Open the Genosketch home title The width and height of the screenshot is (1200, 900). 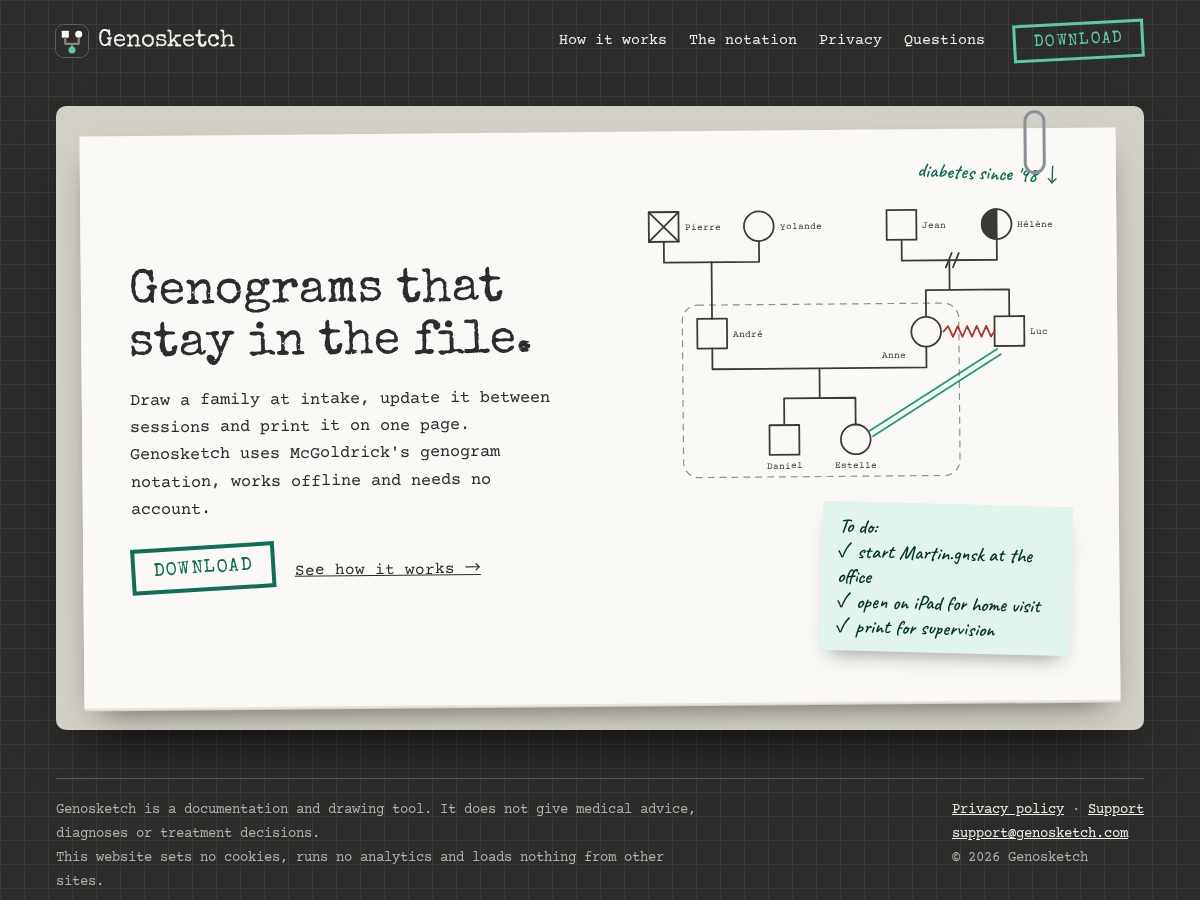coord(166,40)
